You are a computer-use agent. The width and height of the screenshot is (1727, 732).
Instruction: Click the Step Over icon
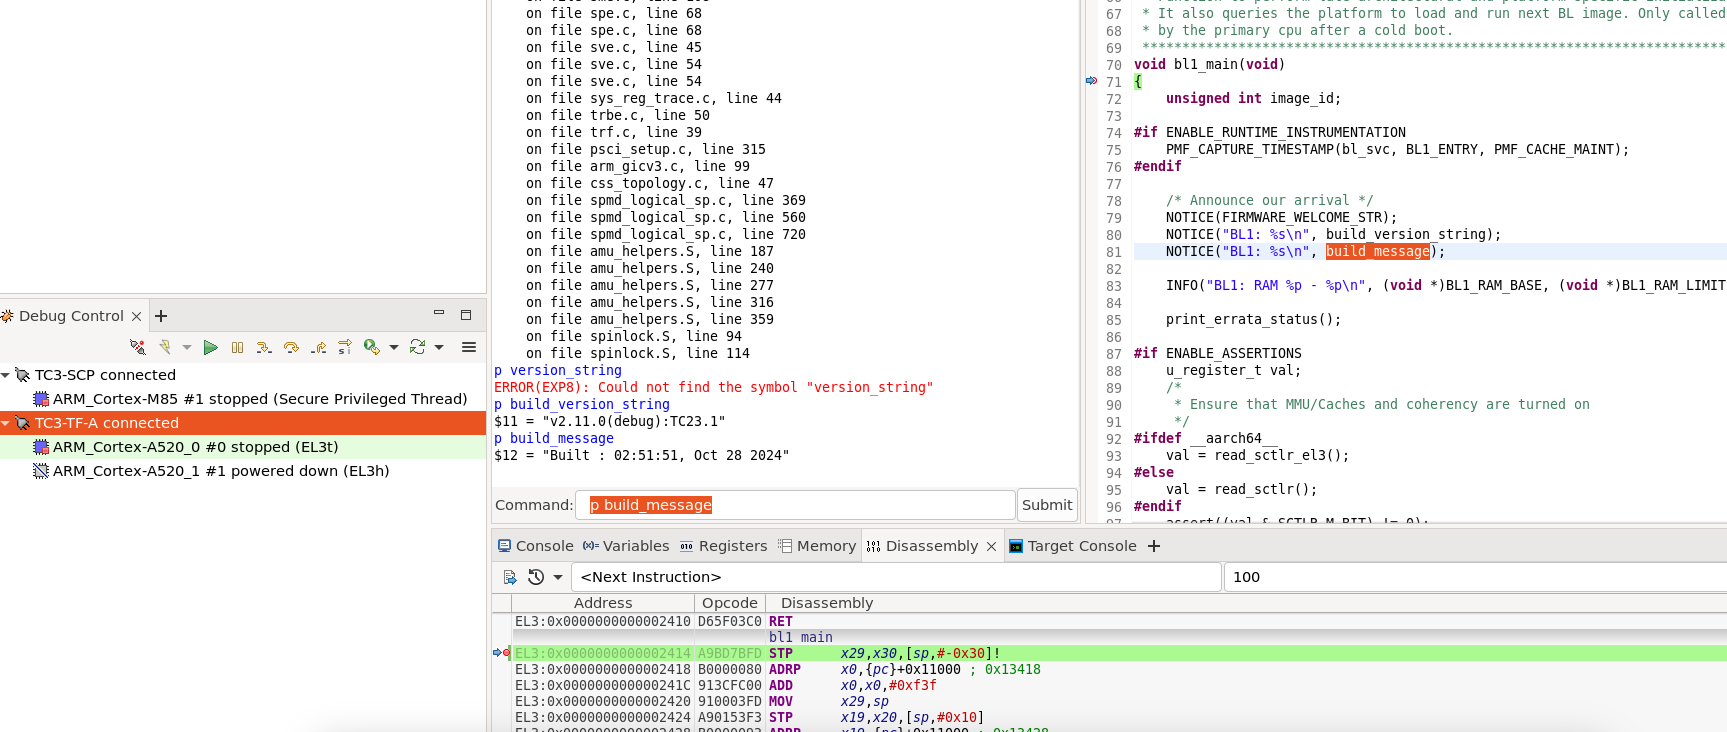[x=291, y=347]
